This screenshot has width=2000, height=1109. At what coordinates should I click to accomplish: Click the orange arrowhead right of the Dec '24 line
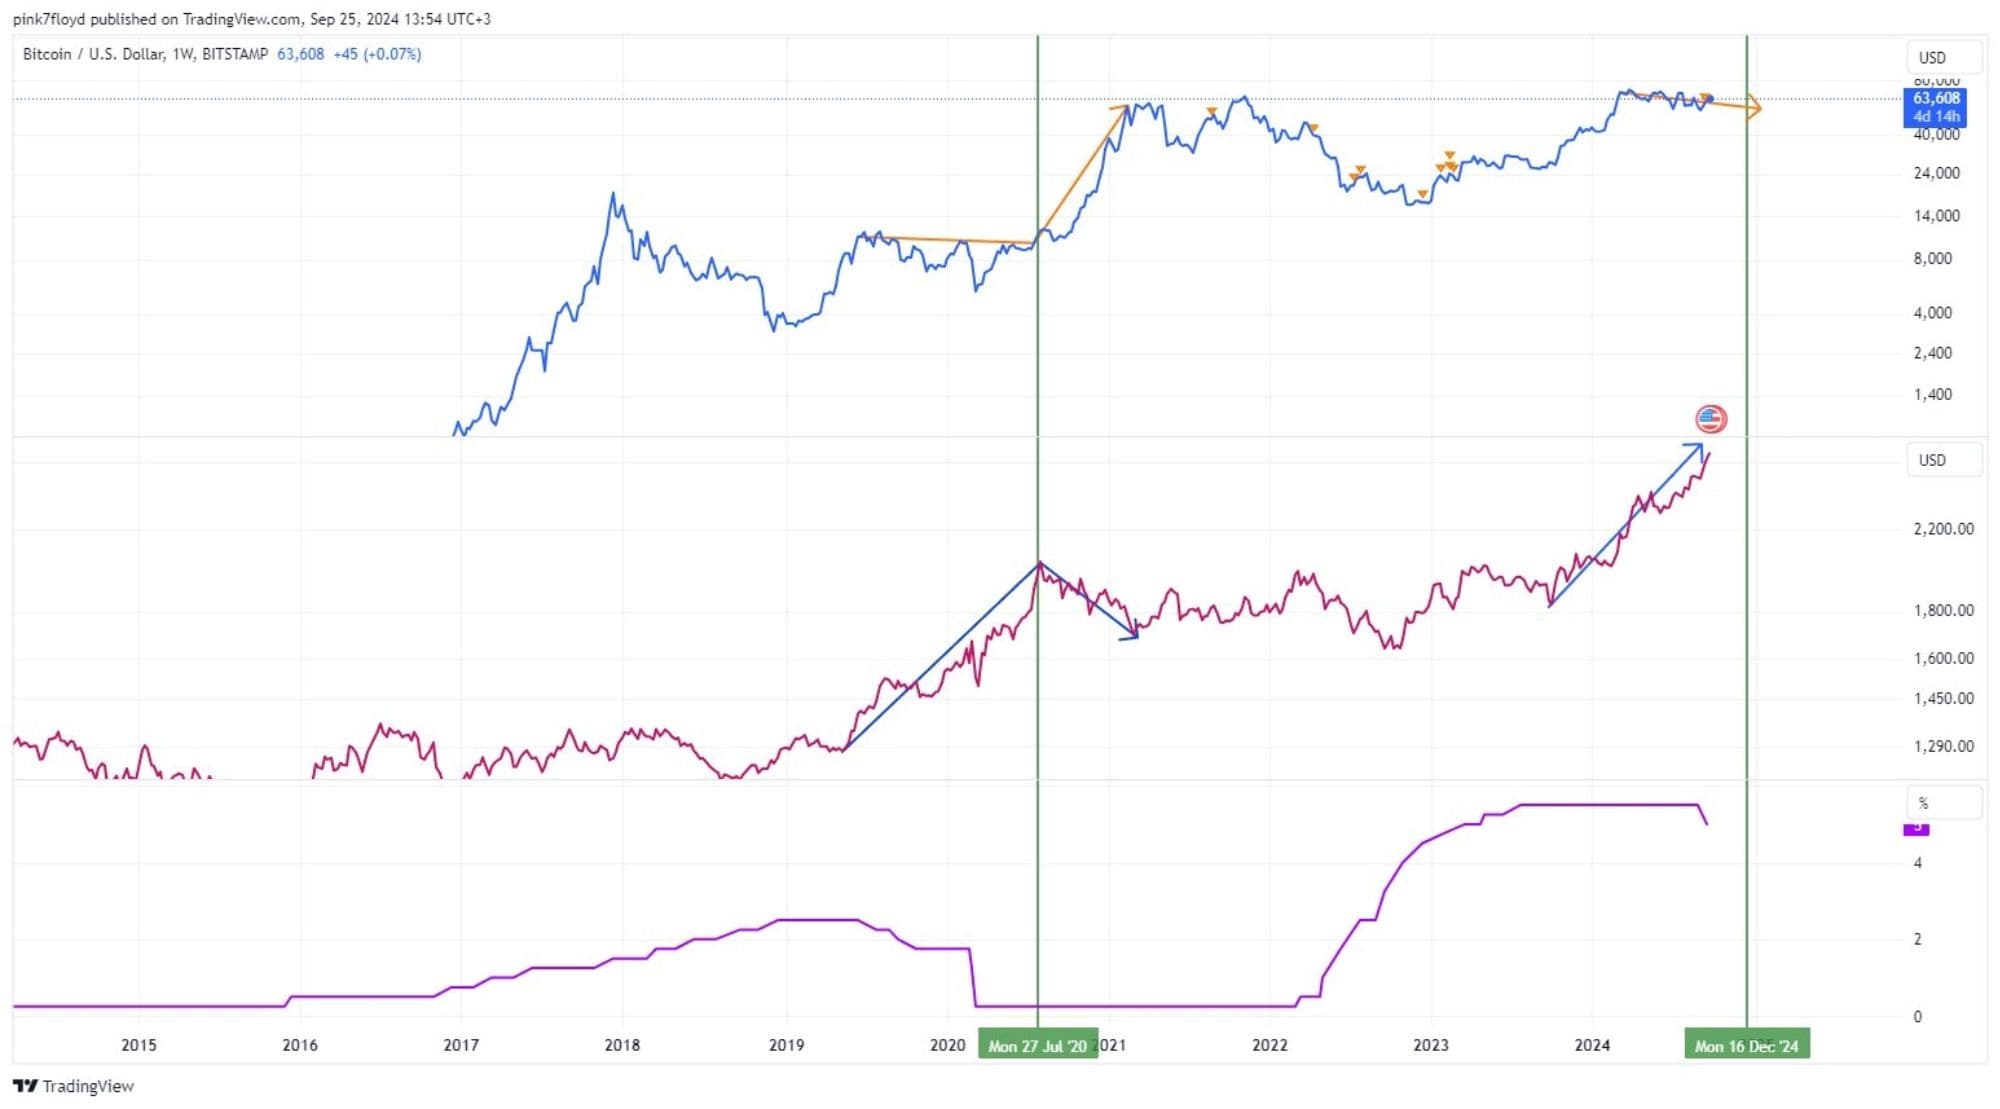coord(1755,108)
